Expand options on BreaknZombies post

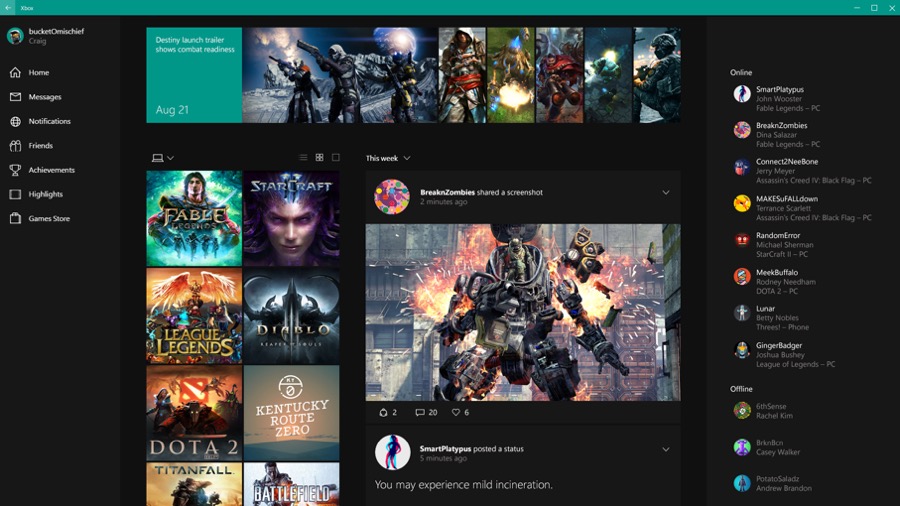(x=666, y=193)
